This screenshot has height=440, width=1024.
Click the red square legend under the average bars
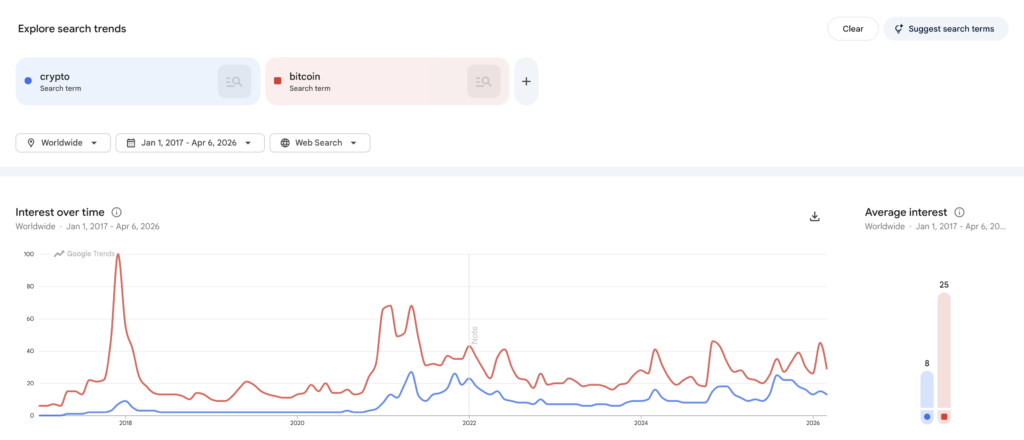click(x=943, y=416)
